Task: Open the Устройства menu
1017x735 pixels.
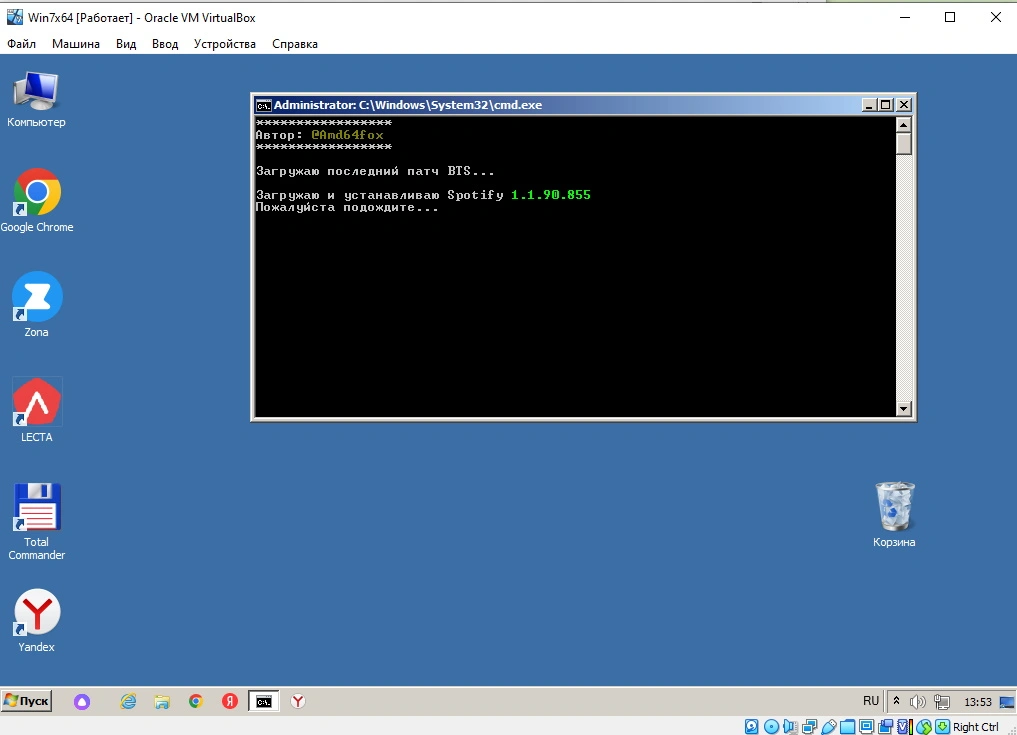Action: 224,43
